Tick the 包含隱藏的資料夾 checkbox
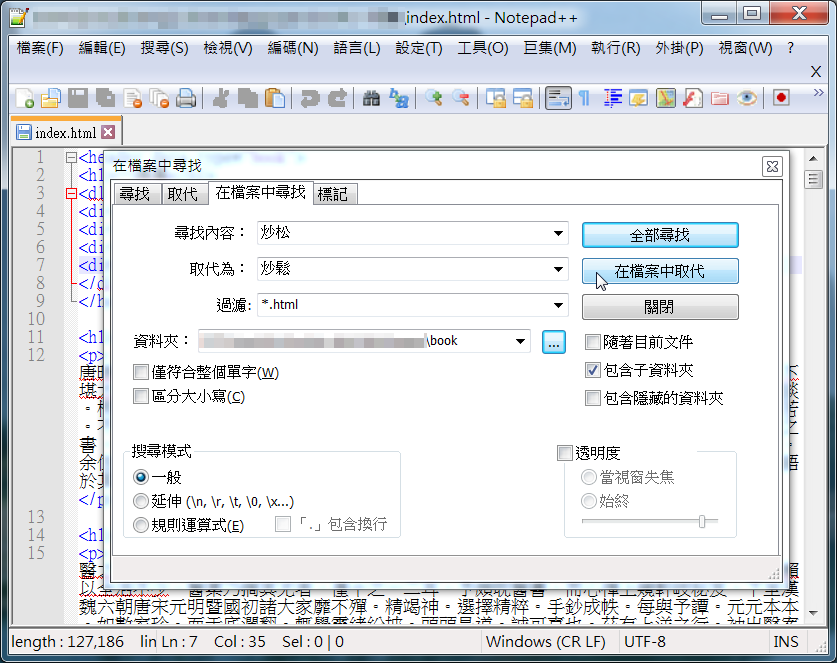The height and width of the screenshot is (663, 837). [593, 398]
